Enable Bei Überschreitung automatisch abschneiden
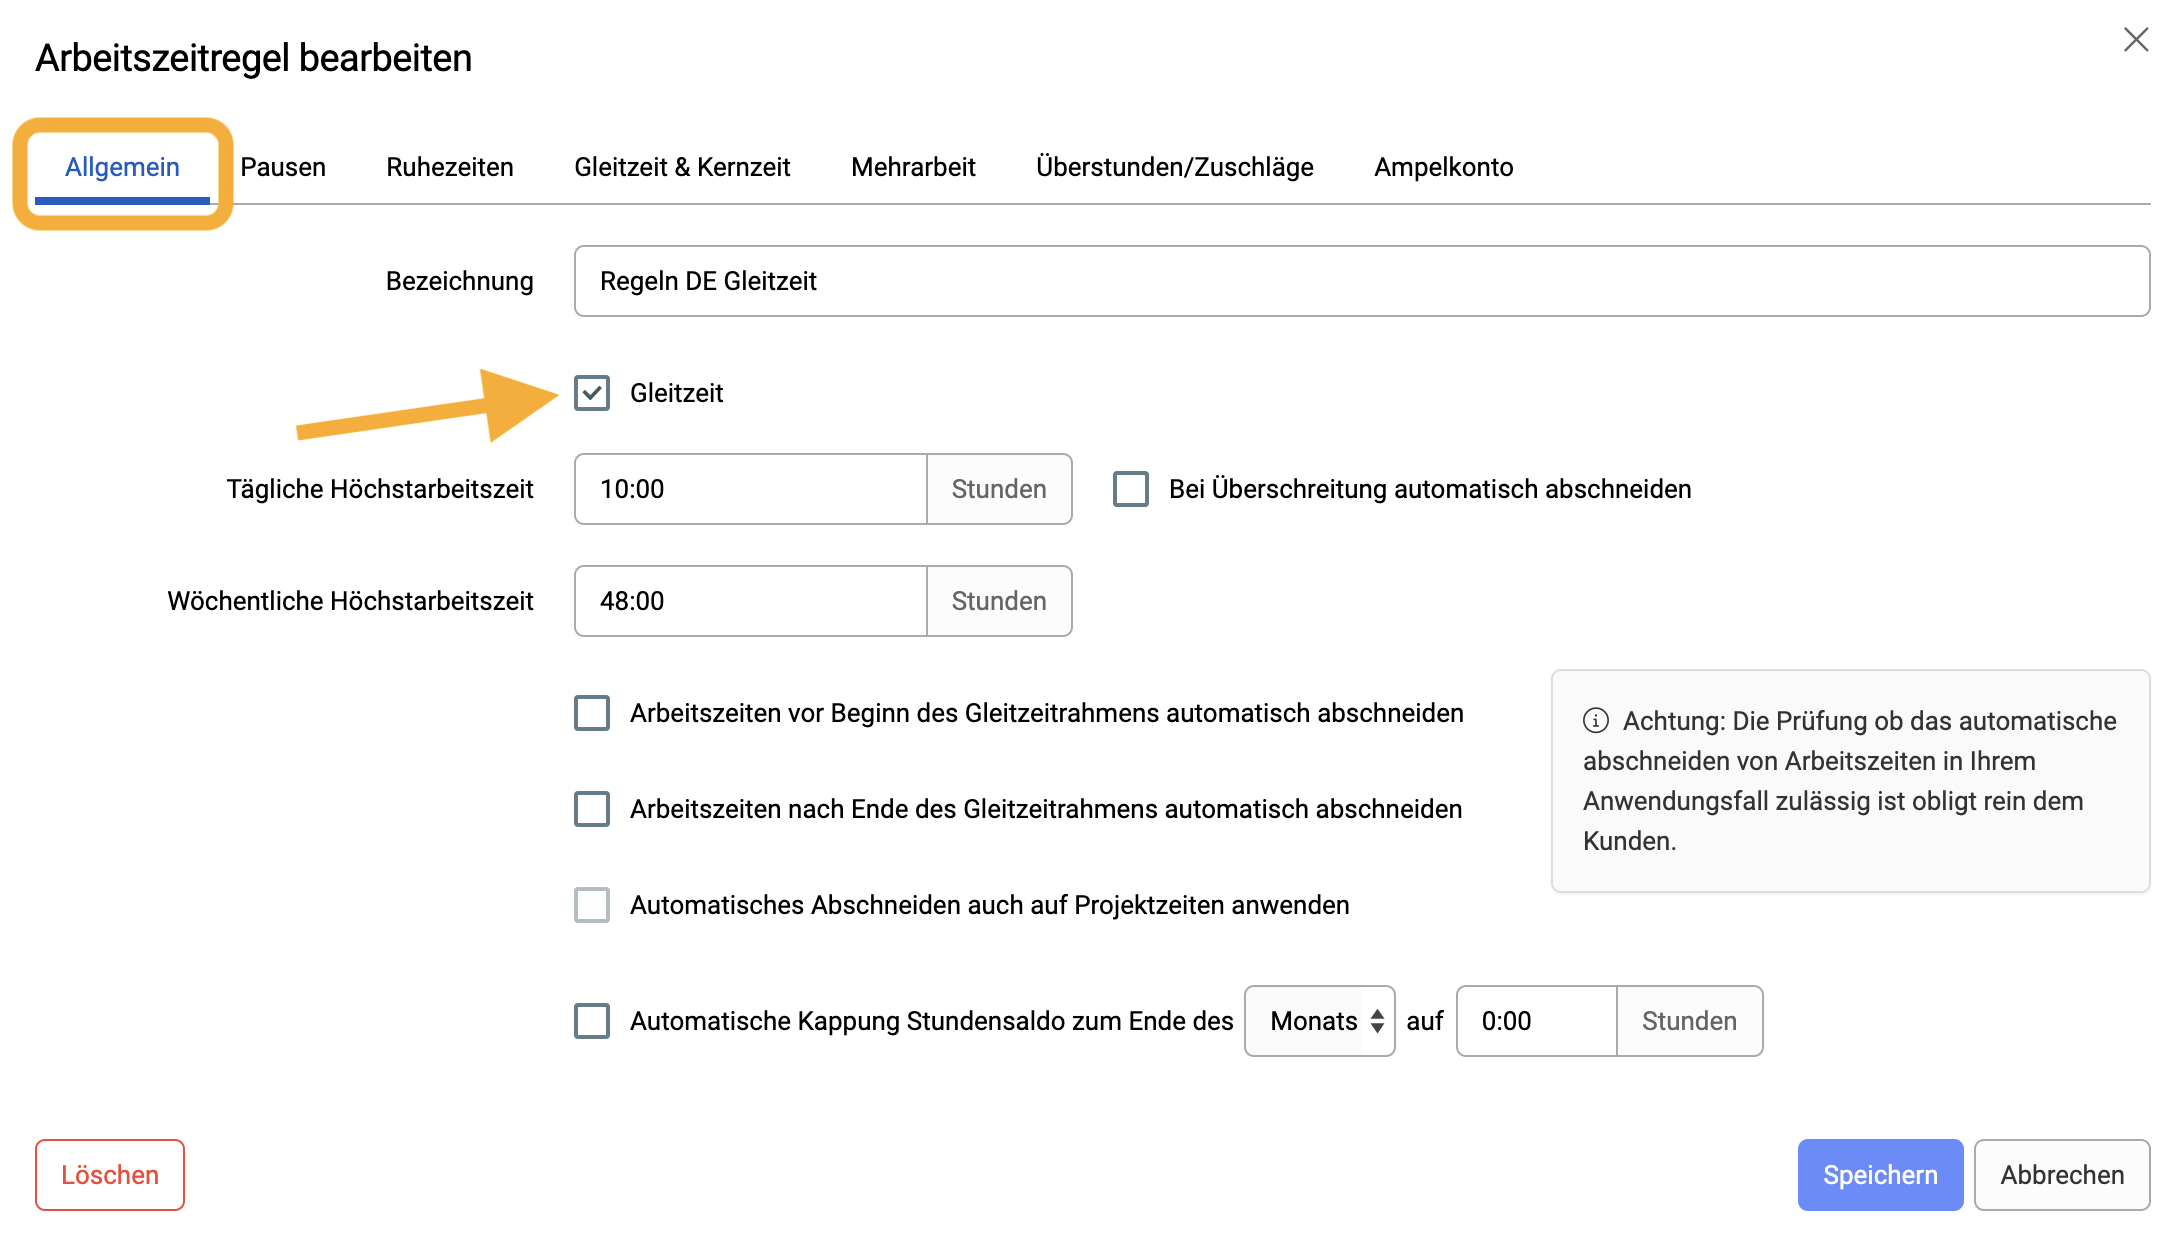The image size is (2182, 1242). tap(1131, 489)
